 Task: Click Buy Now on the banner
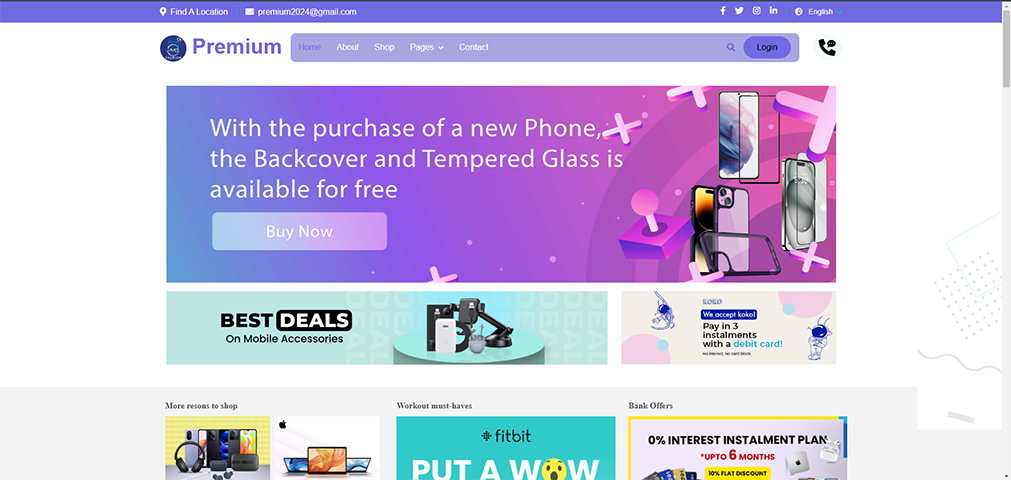(299, 231)
